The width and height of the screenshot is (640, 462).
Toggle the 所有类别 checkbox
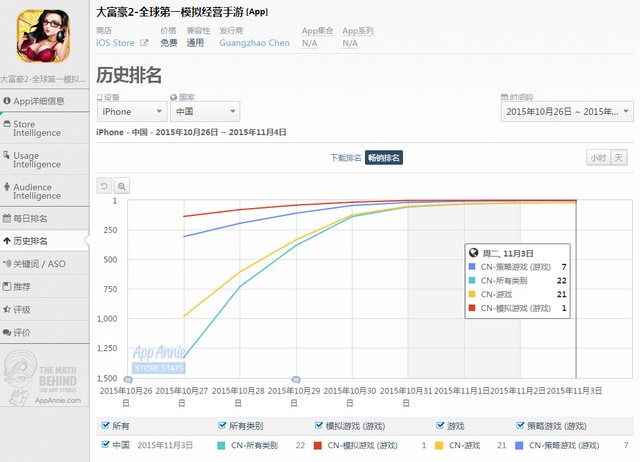[x=222, y=426]
